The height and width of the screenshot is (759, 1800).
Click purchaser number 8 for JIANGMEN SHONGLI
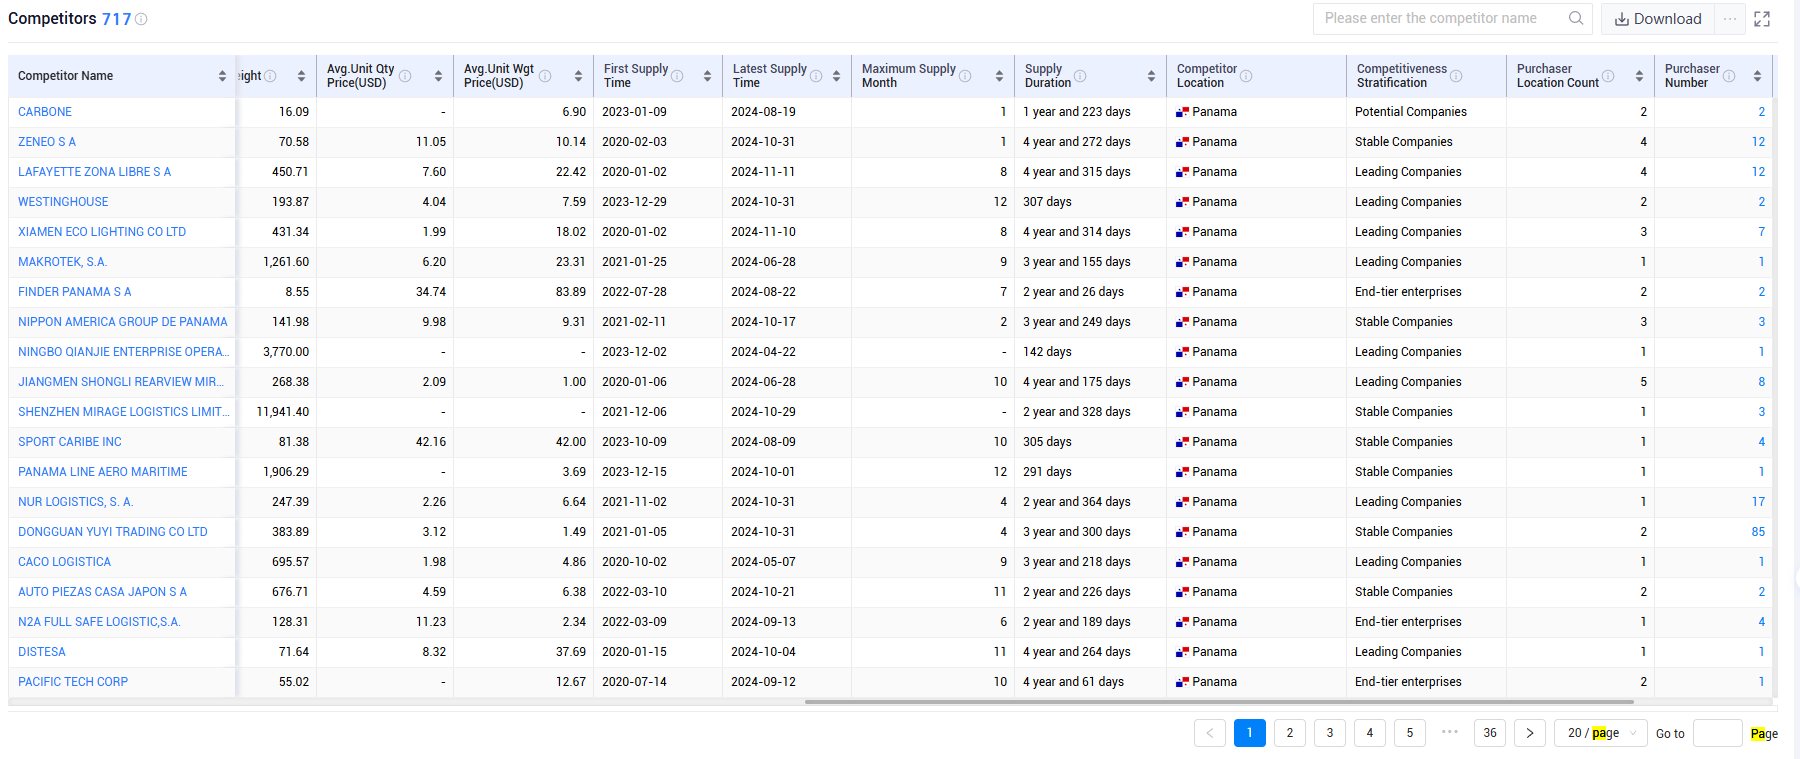pyautogui.click(x=1762, y=382)
